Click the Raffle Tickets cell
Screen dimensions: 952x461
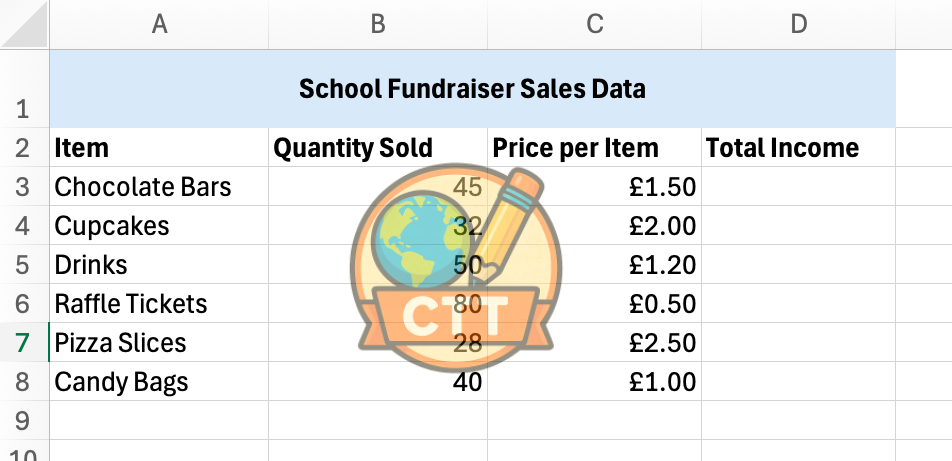point(159,304)
